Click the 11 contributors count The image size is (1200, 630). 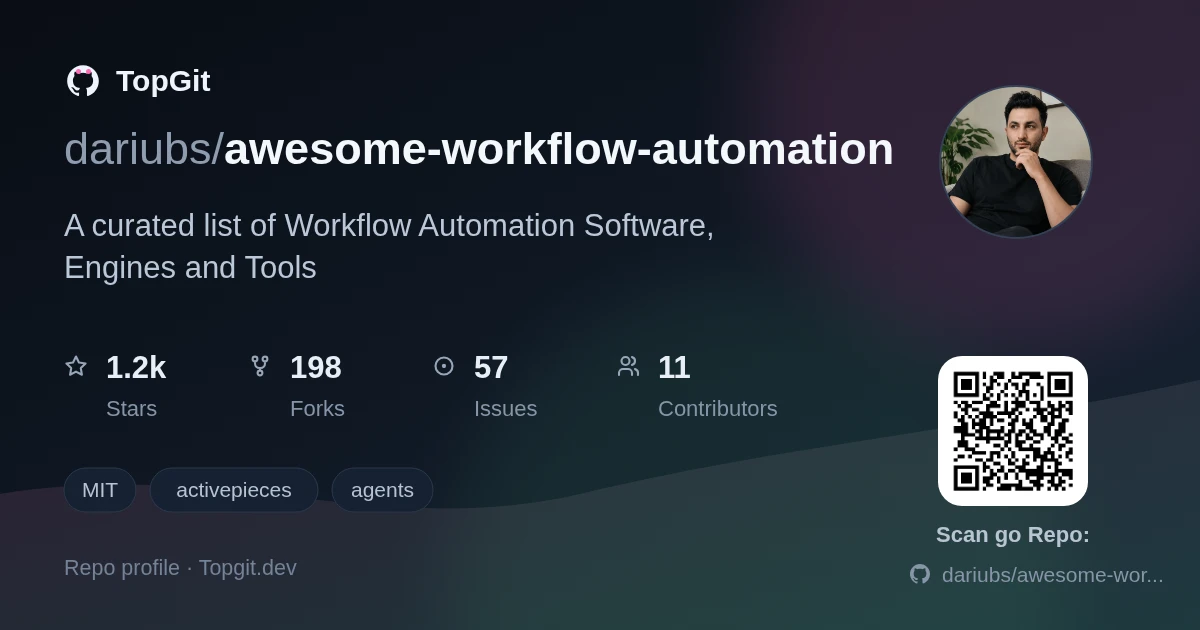(674, 367)
